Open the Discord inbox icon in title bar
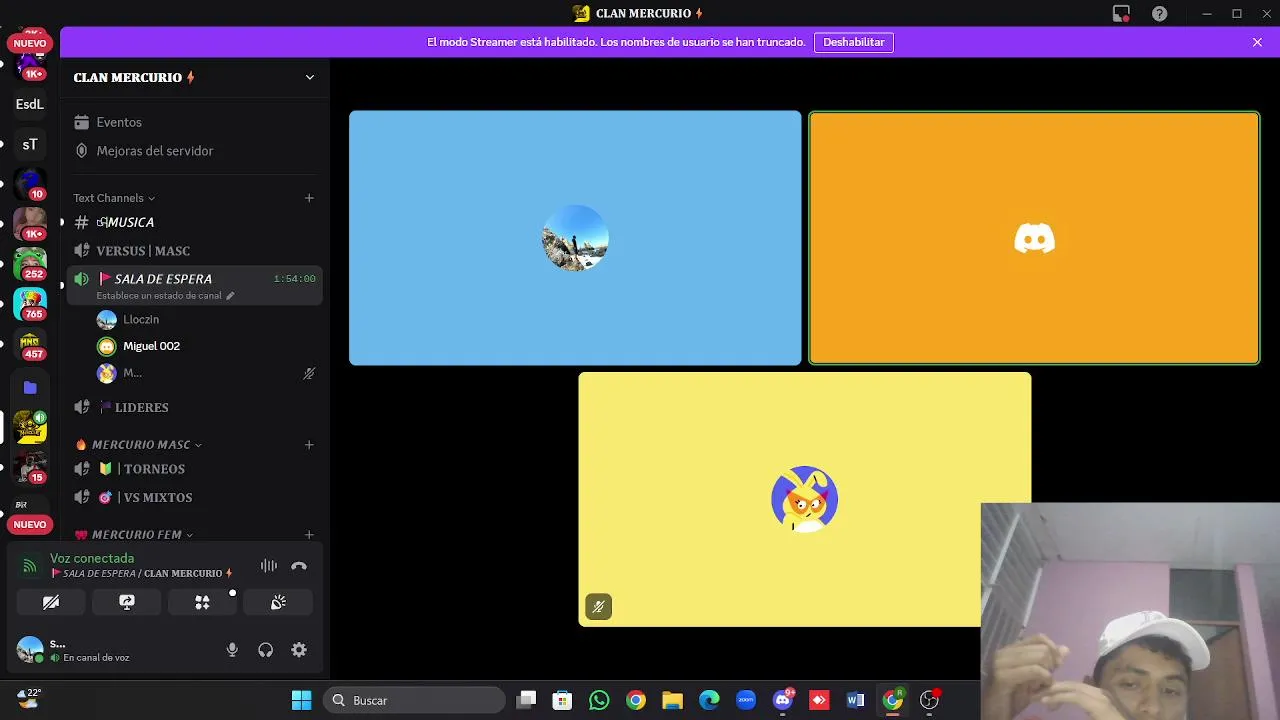This screenshot has width=1280, height=720. 1121,14
